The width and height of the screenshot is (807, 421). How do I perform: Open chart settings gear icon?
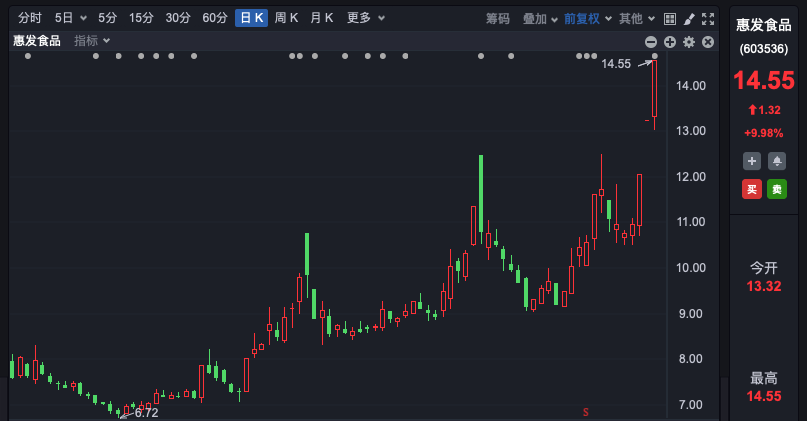[688, 41]
